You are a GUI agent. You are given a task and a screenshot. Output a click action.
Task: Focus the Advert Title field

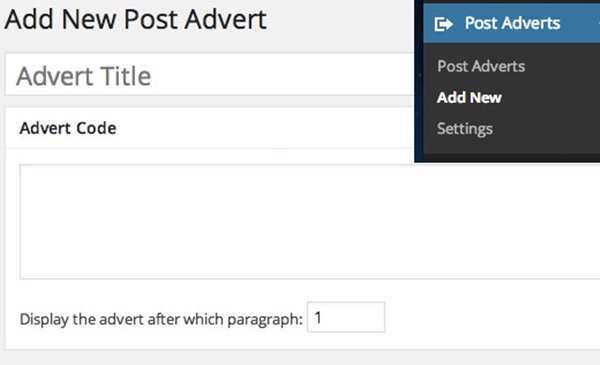(x=210, y=74)
